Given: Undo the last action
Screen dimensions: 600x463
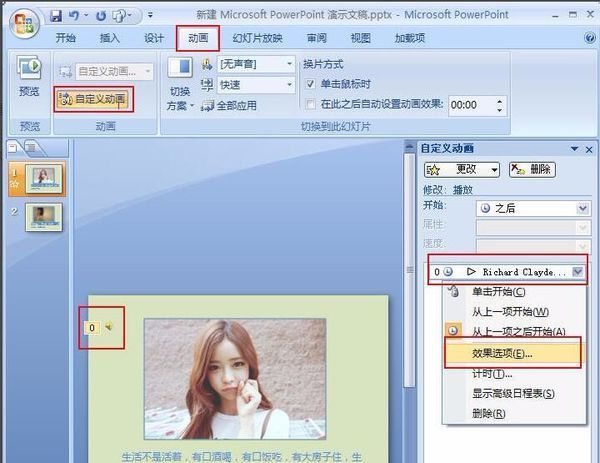Looking at the screenshot, I should [73, 16].
